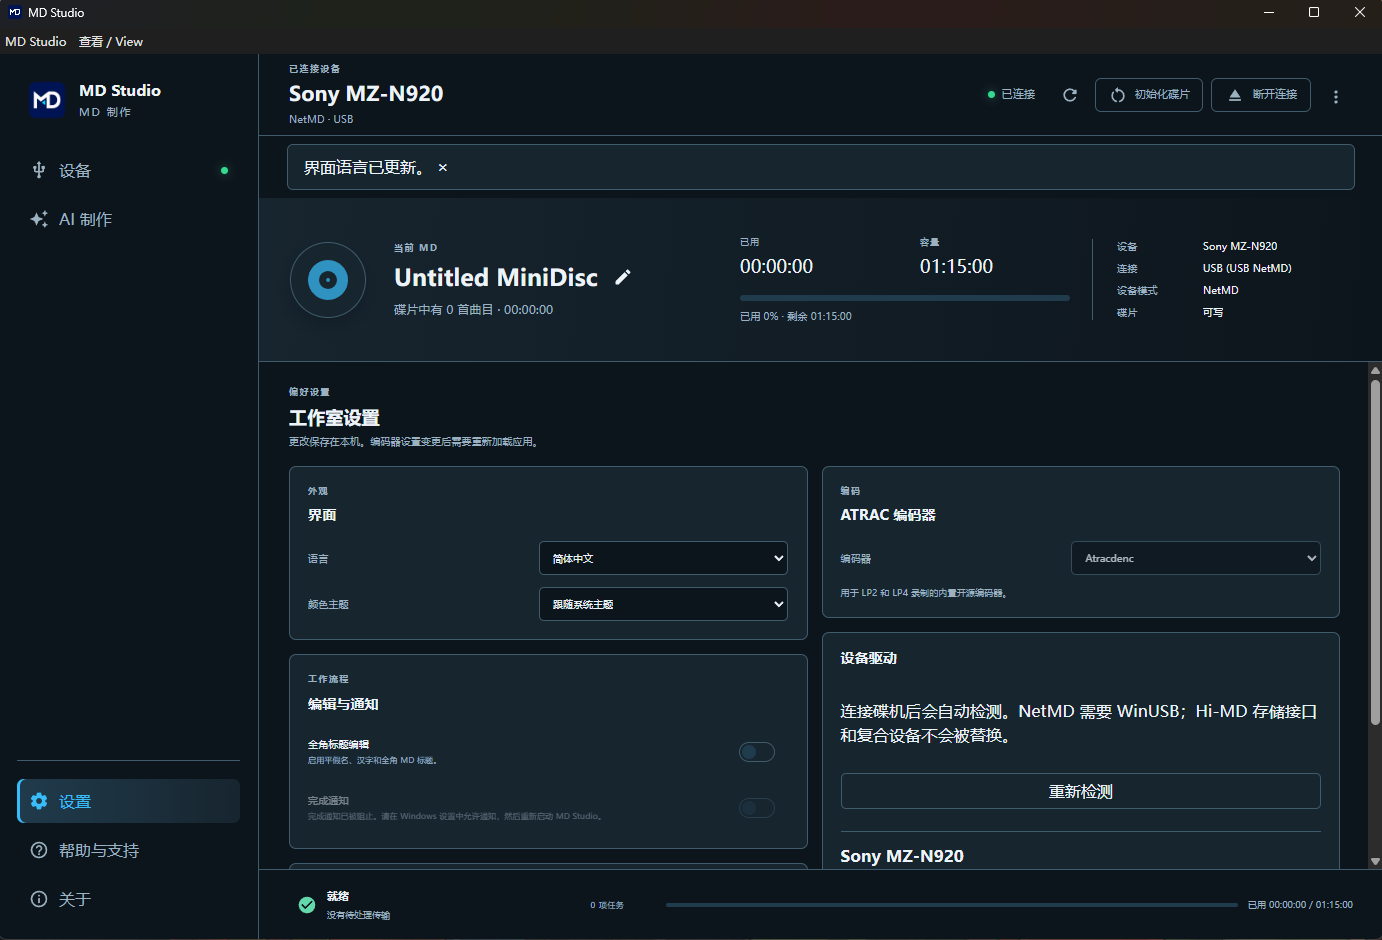The image size is (1382, 940).
Task: Click the 'Sony MZ-N920' device heading at top
Action: (366, 94)
